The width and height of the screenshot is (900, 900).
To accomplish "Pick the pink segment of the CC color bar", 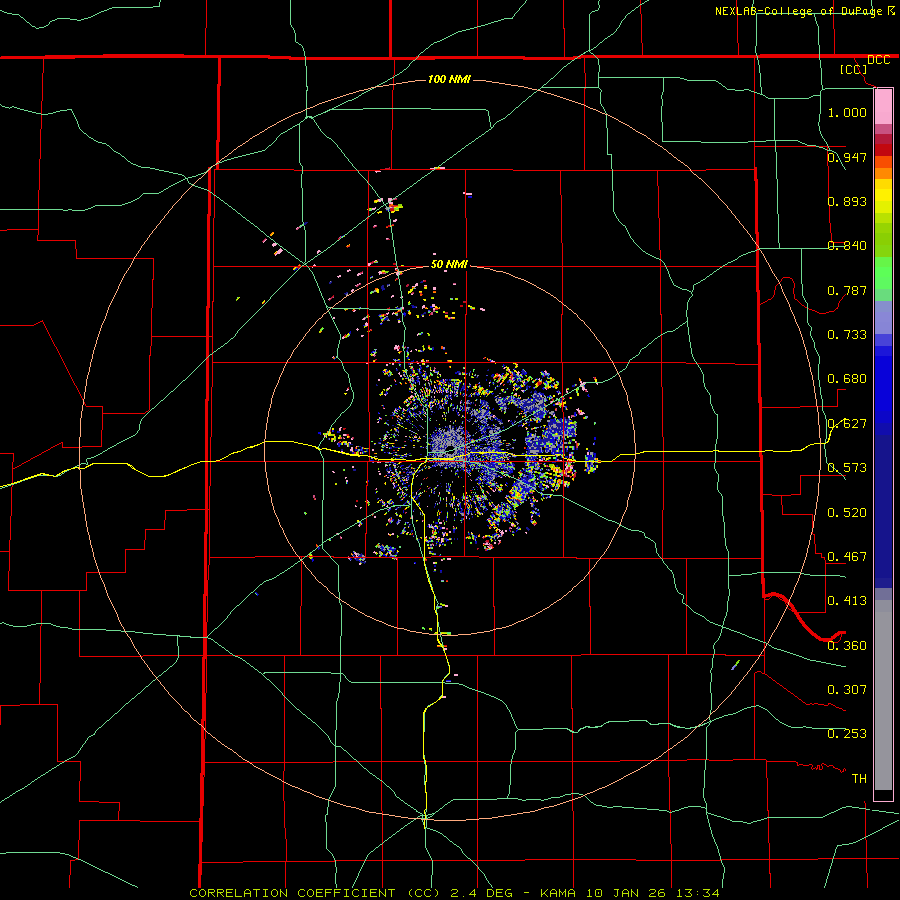I will click(883, 107).
